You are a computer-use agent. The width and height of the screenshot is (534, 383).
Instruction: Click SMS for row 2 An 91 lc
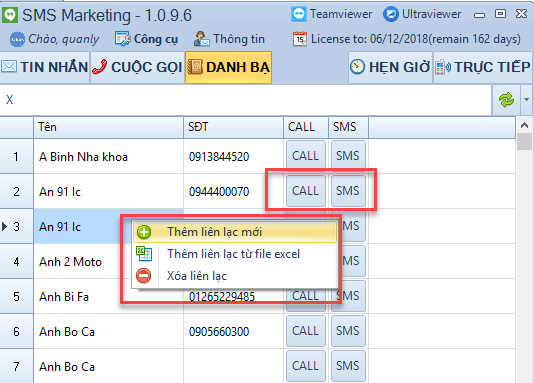348,191
